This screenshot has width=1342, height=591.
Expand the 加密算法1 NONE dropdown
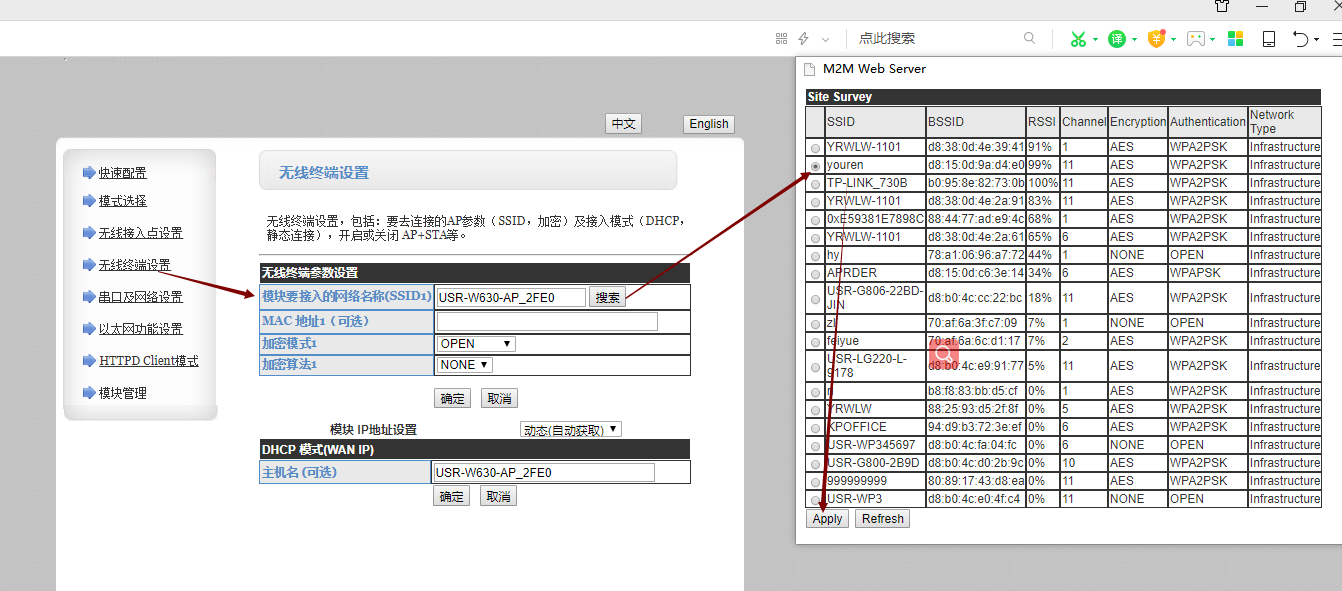point(465,365)
